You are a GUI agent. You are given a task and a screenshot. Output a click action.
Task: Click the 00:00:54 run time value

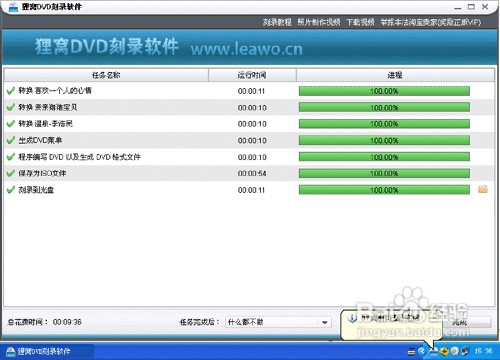[252, 173]
